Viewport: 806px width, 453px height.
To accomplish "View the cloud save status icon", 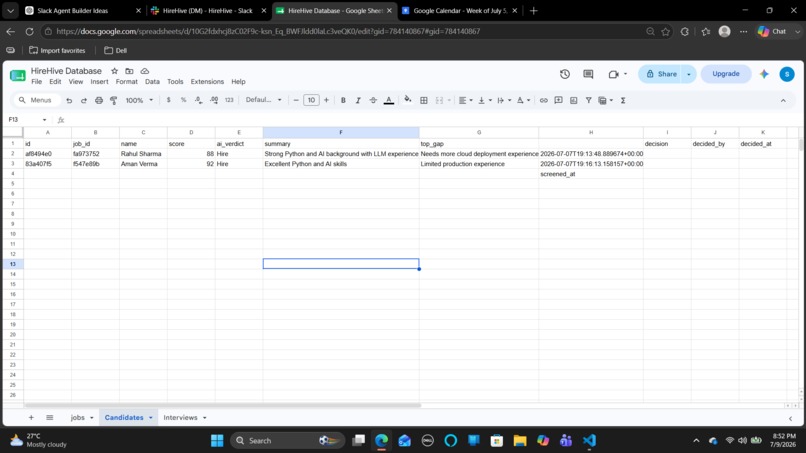I will (145, 71).
